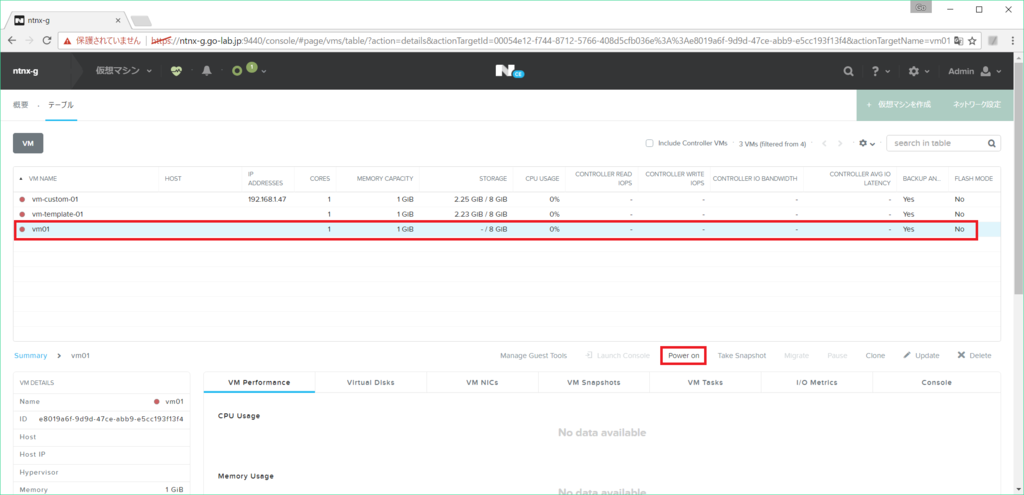Reload the page with refresh icon
Viewport: 1024px width, 495px height.
(x=47, y=40)
